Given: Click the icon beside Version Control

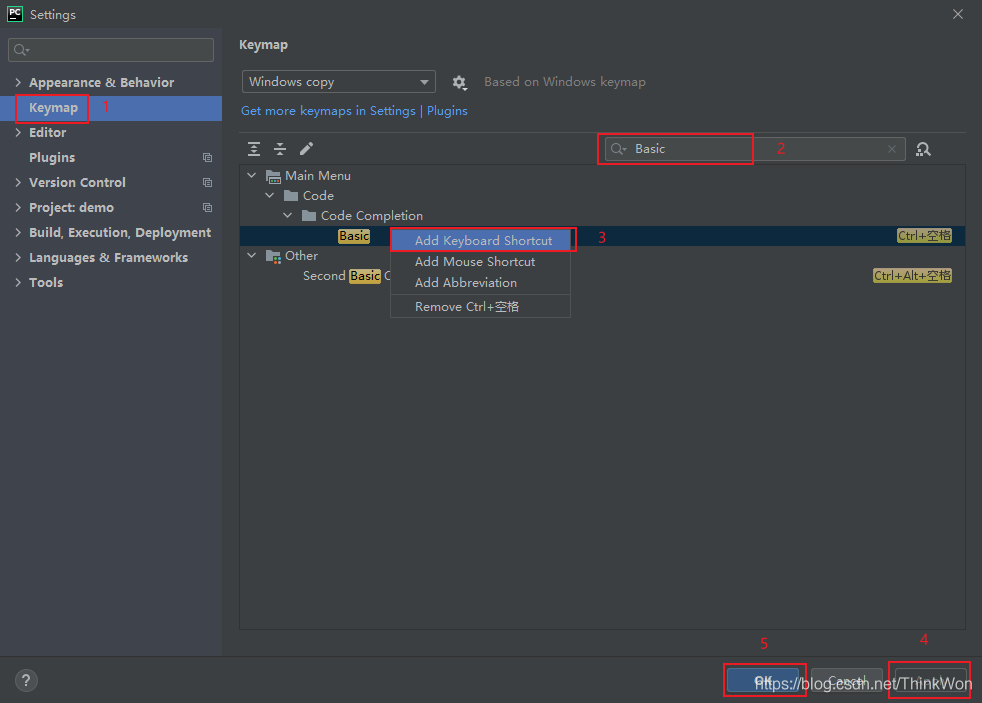Looking at the screenshot, I should coord(207,183).
